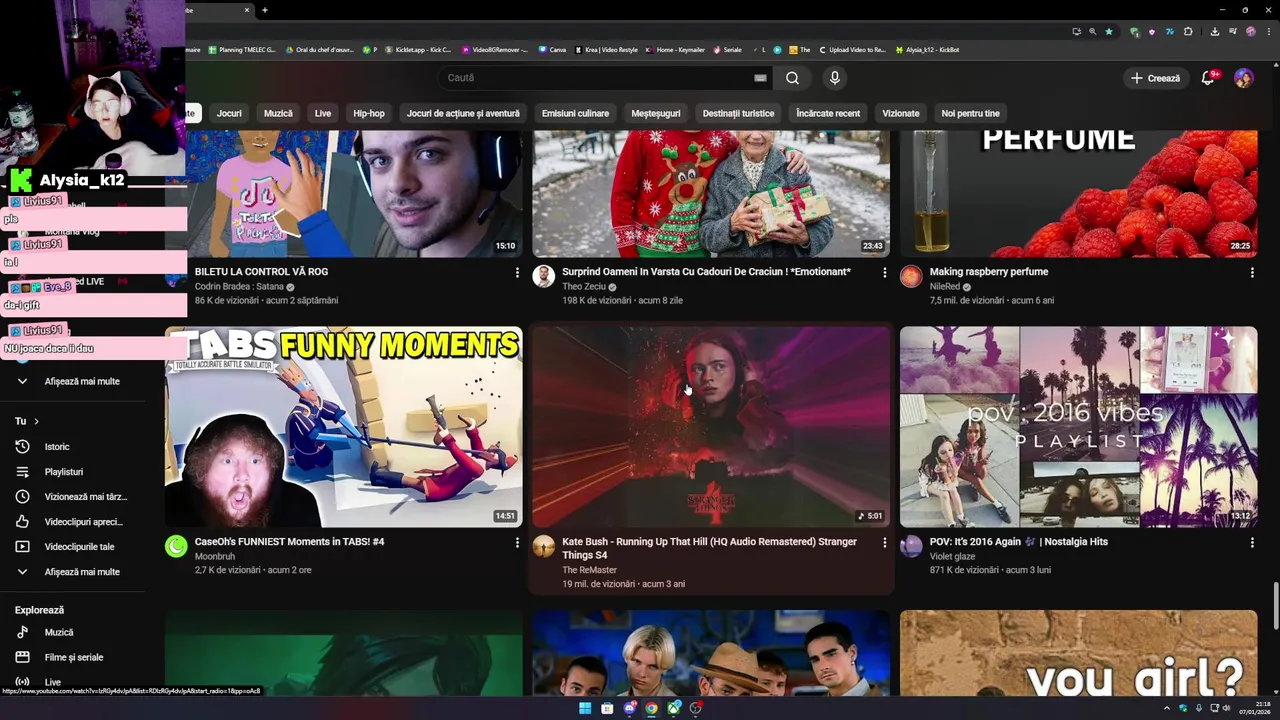This screenshot has width=1280, height=720.
Task: Click the YouTube search magnifier button
Action: coord(792,78)
